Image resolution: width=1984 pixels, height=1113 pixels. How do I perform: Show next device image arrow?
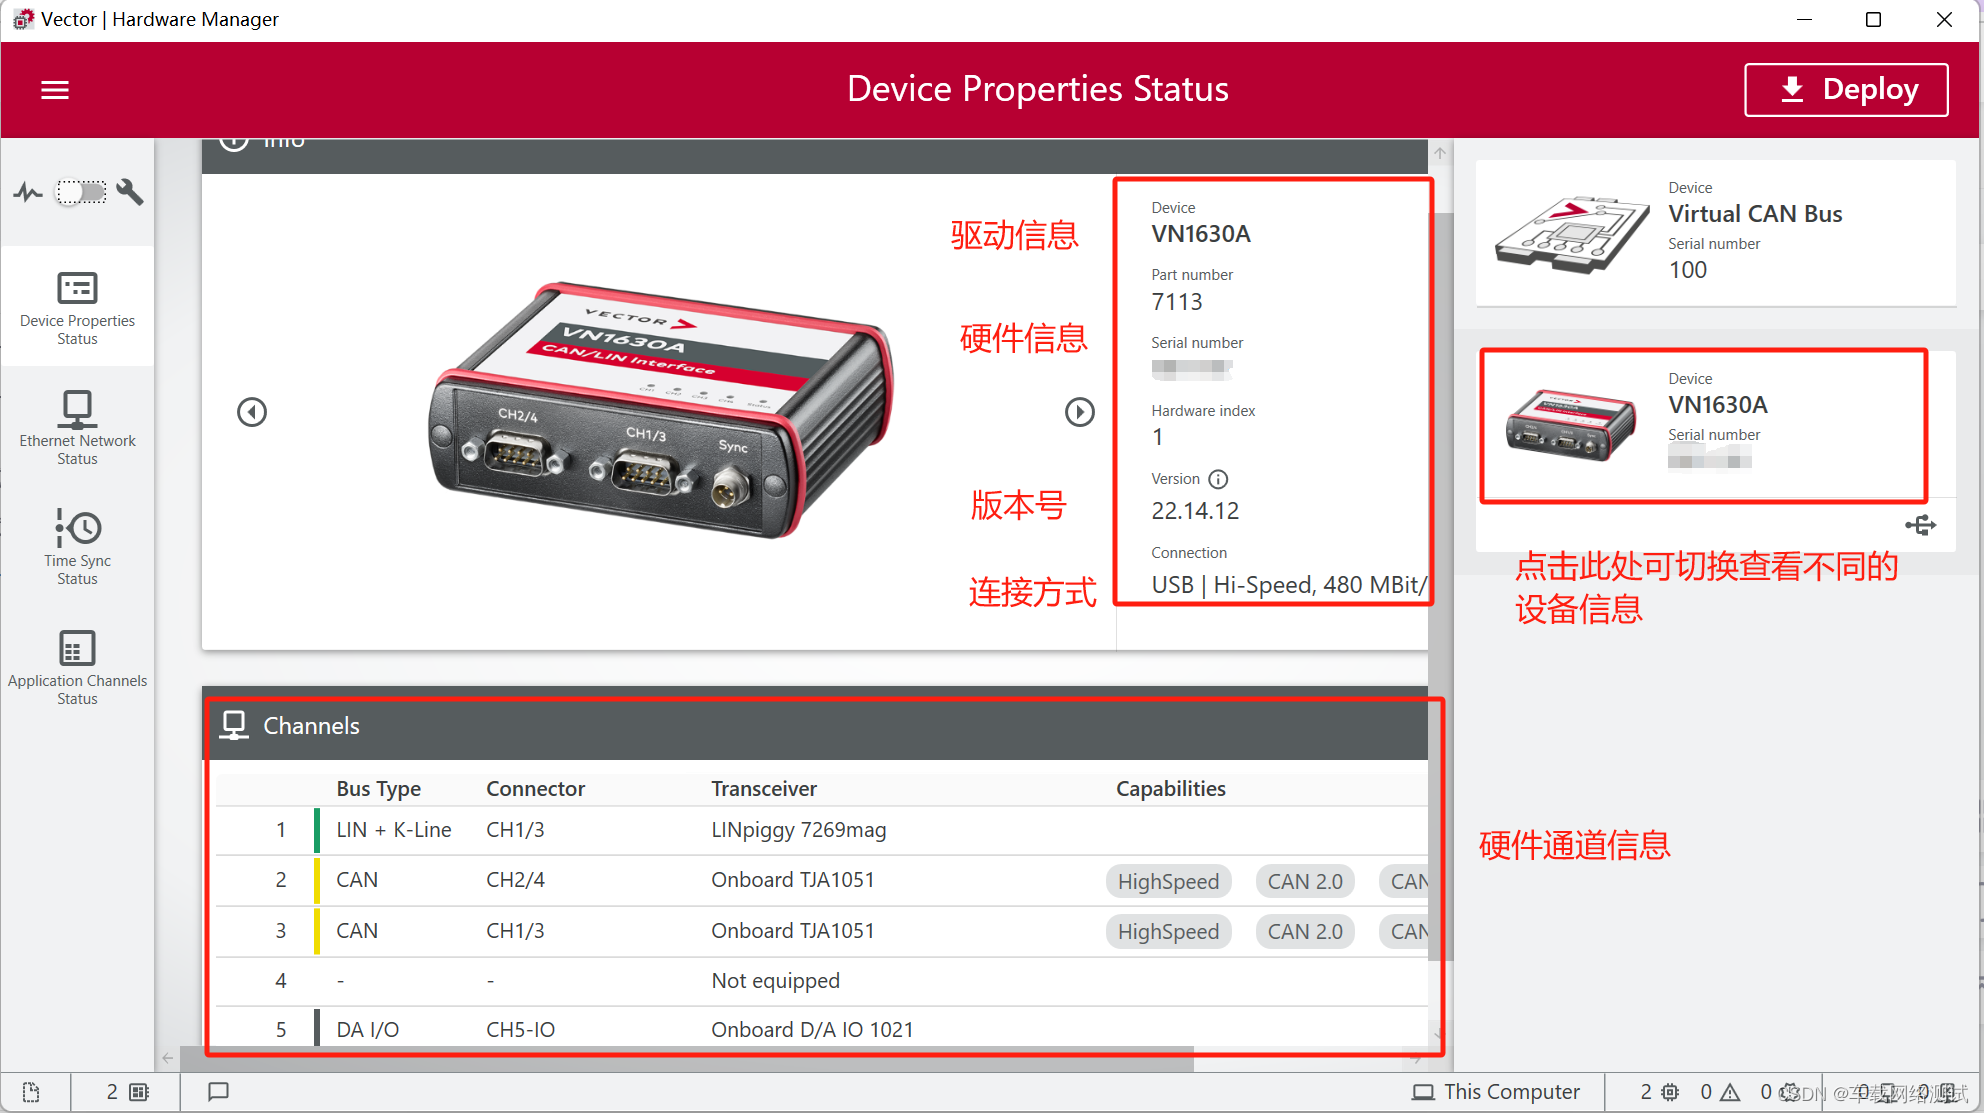pyautogui.click(x=1079, y=412)
